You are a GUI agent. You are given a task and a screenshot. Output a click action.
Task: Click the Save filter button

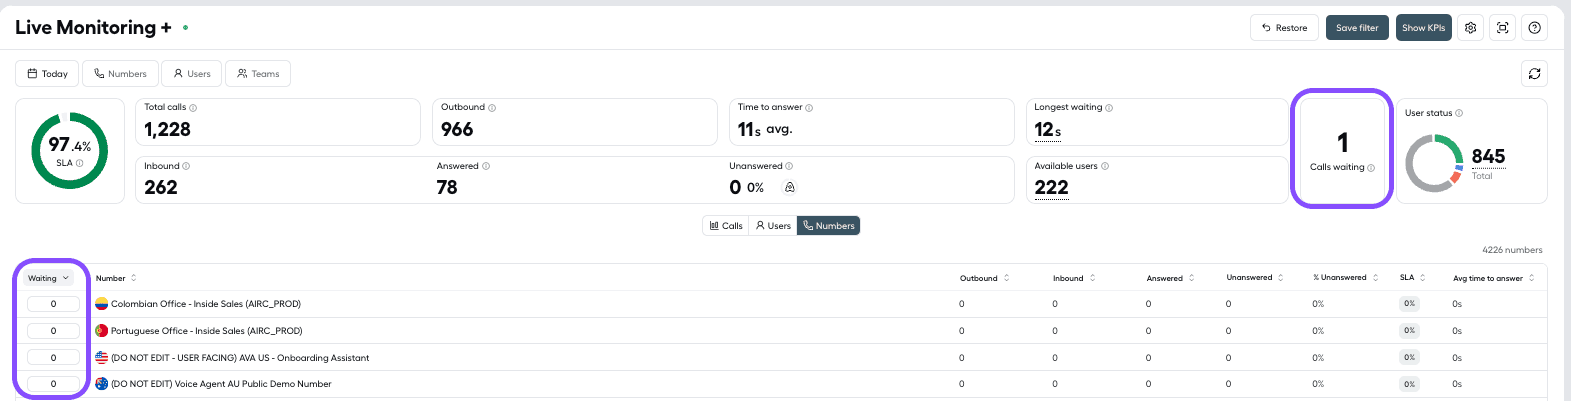1357,28
